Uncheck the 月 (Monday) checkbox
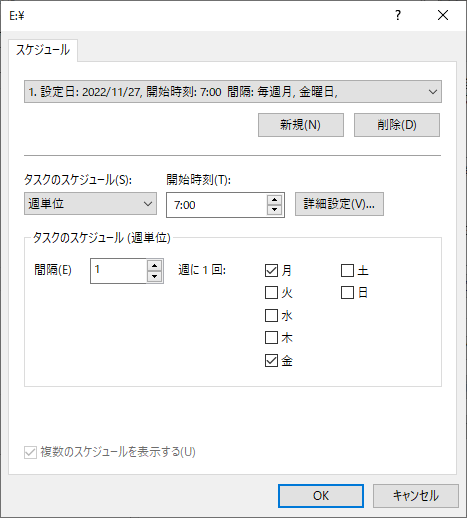This screenshot has height=518, width=467. [271, 270]
